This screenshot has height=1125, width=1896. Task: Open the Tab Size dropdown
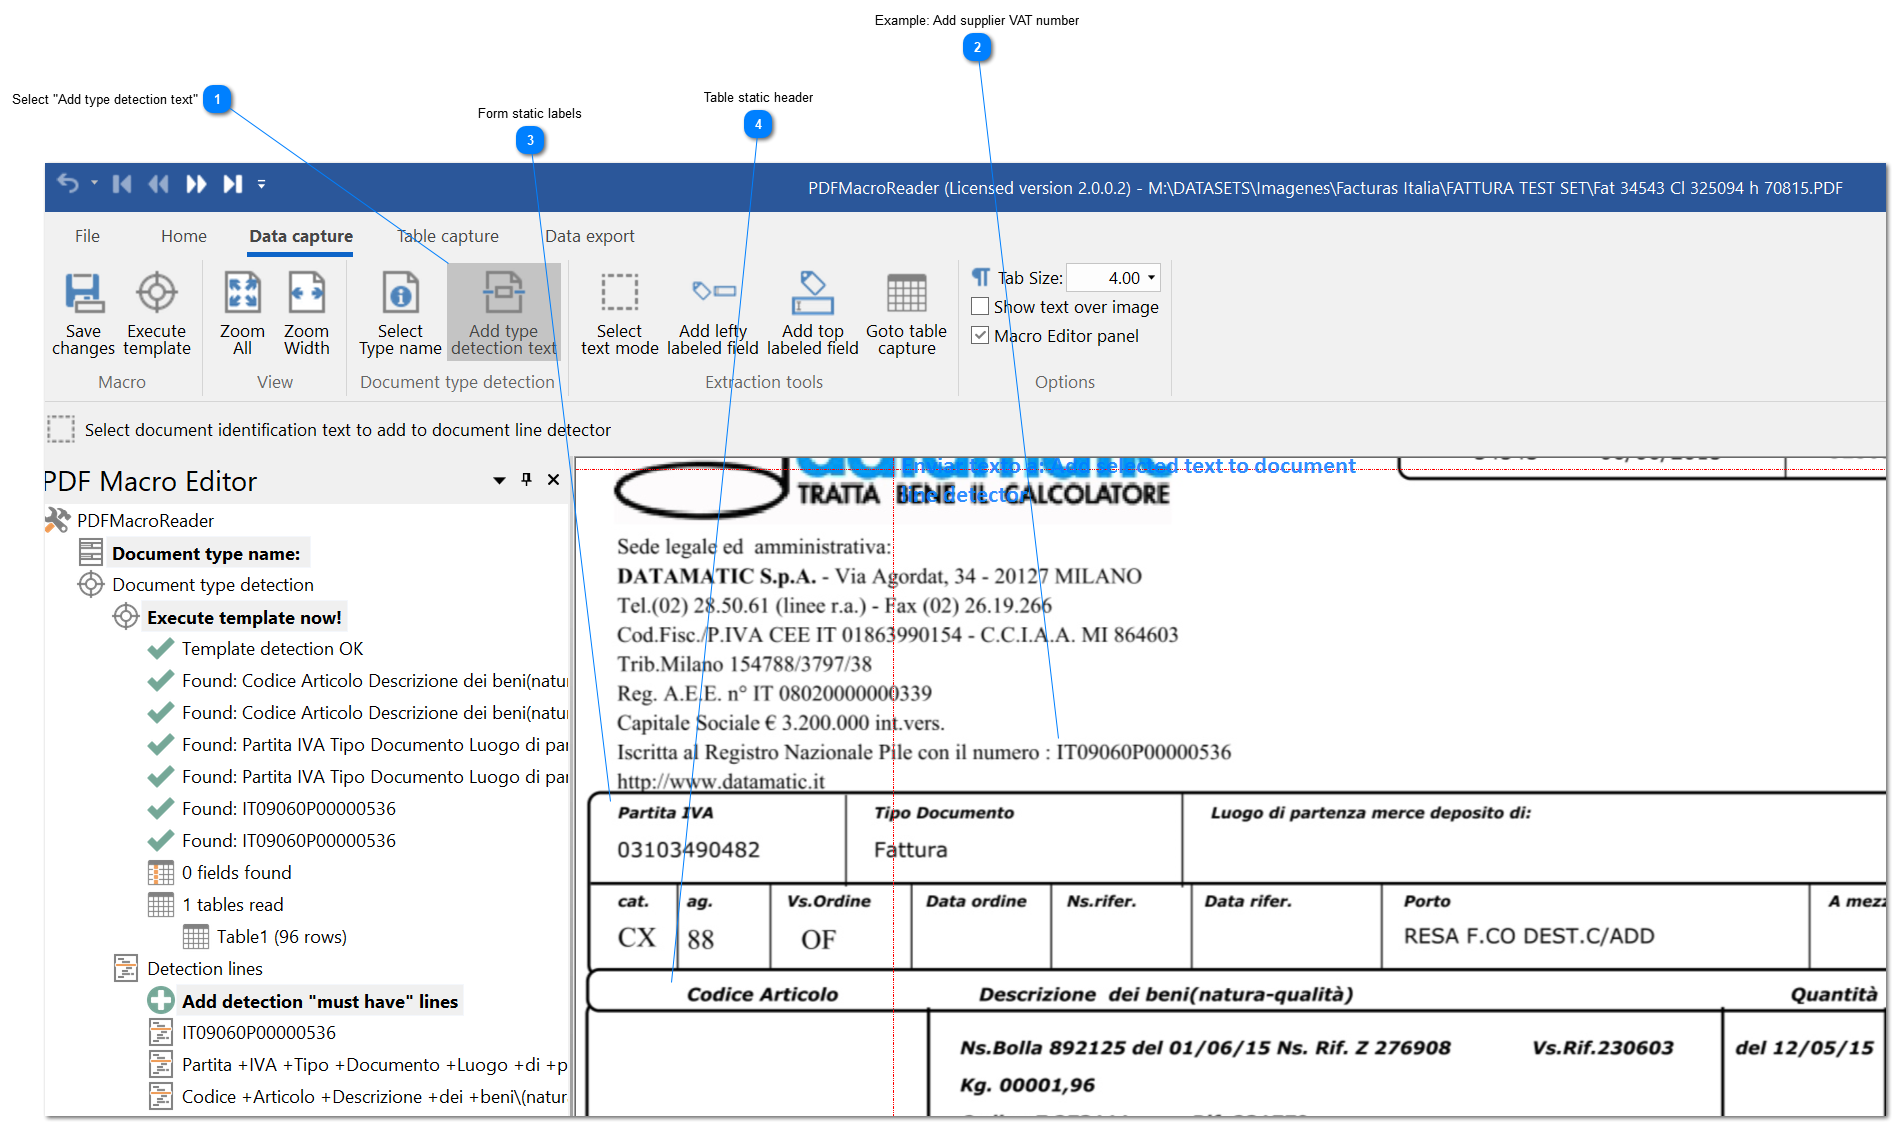coord(1148,277)
